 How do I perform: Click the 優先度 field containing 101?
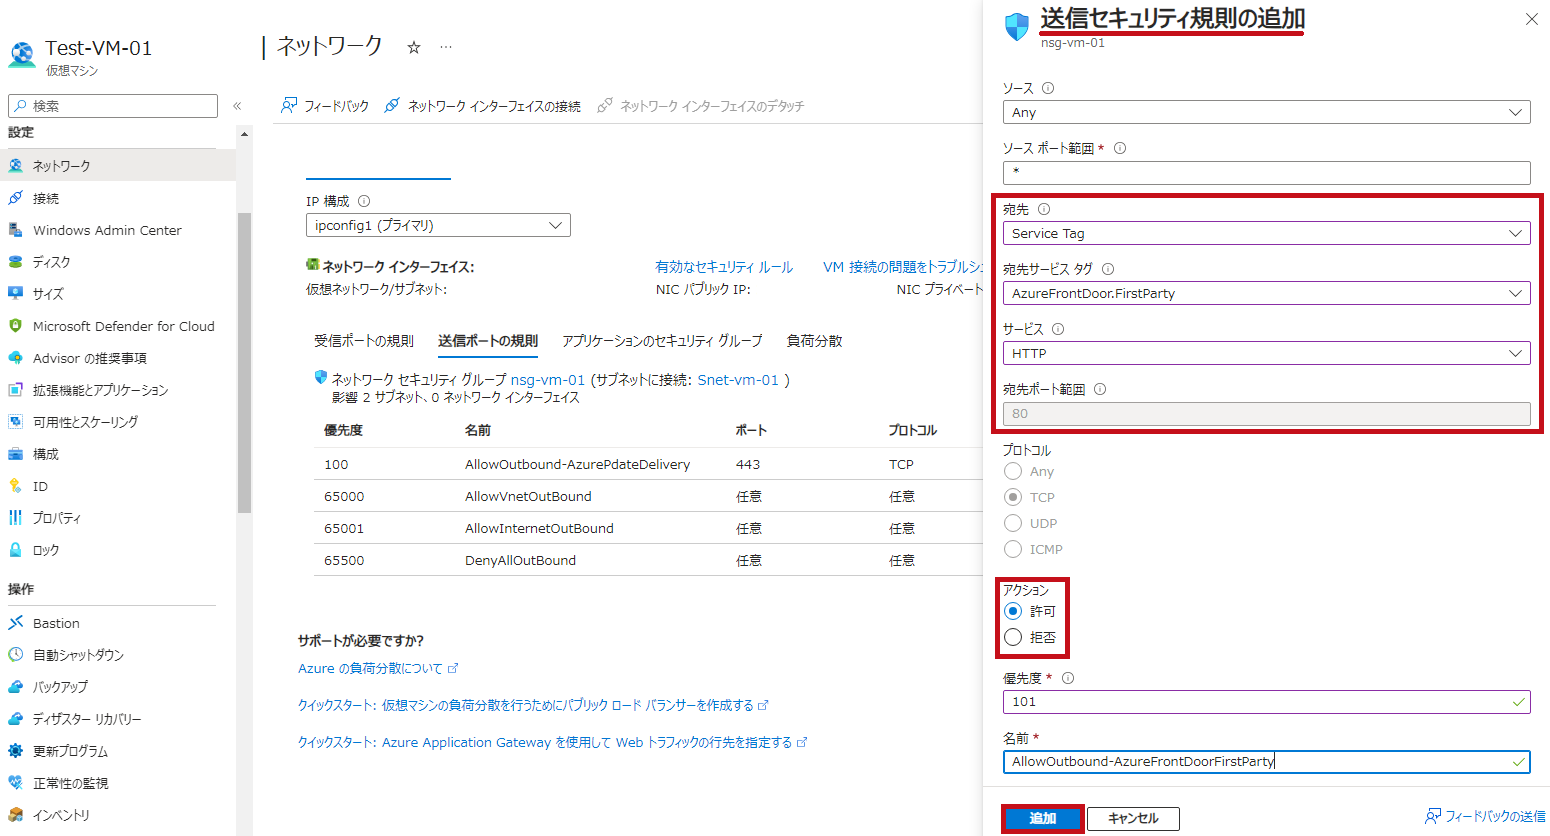coord(1266,702)
